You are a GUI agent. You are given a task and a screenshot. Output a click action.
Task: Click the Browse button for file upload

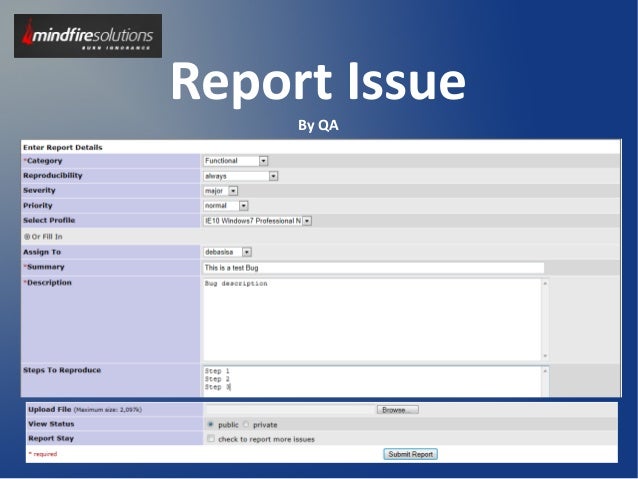pyautogui.click(x=398, y=410)
